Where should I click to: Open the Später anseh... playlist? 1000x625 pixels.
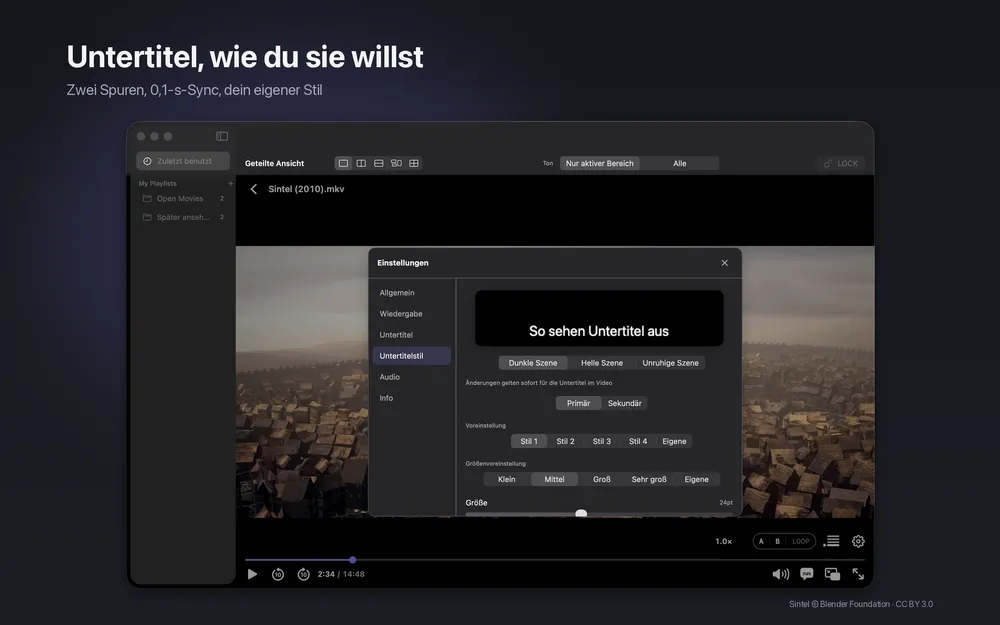click(x=183, y=217)
